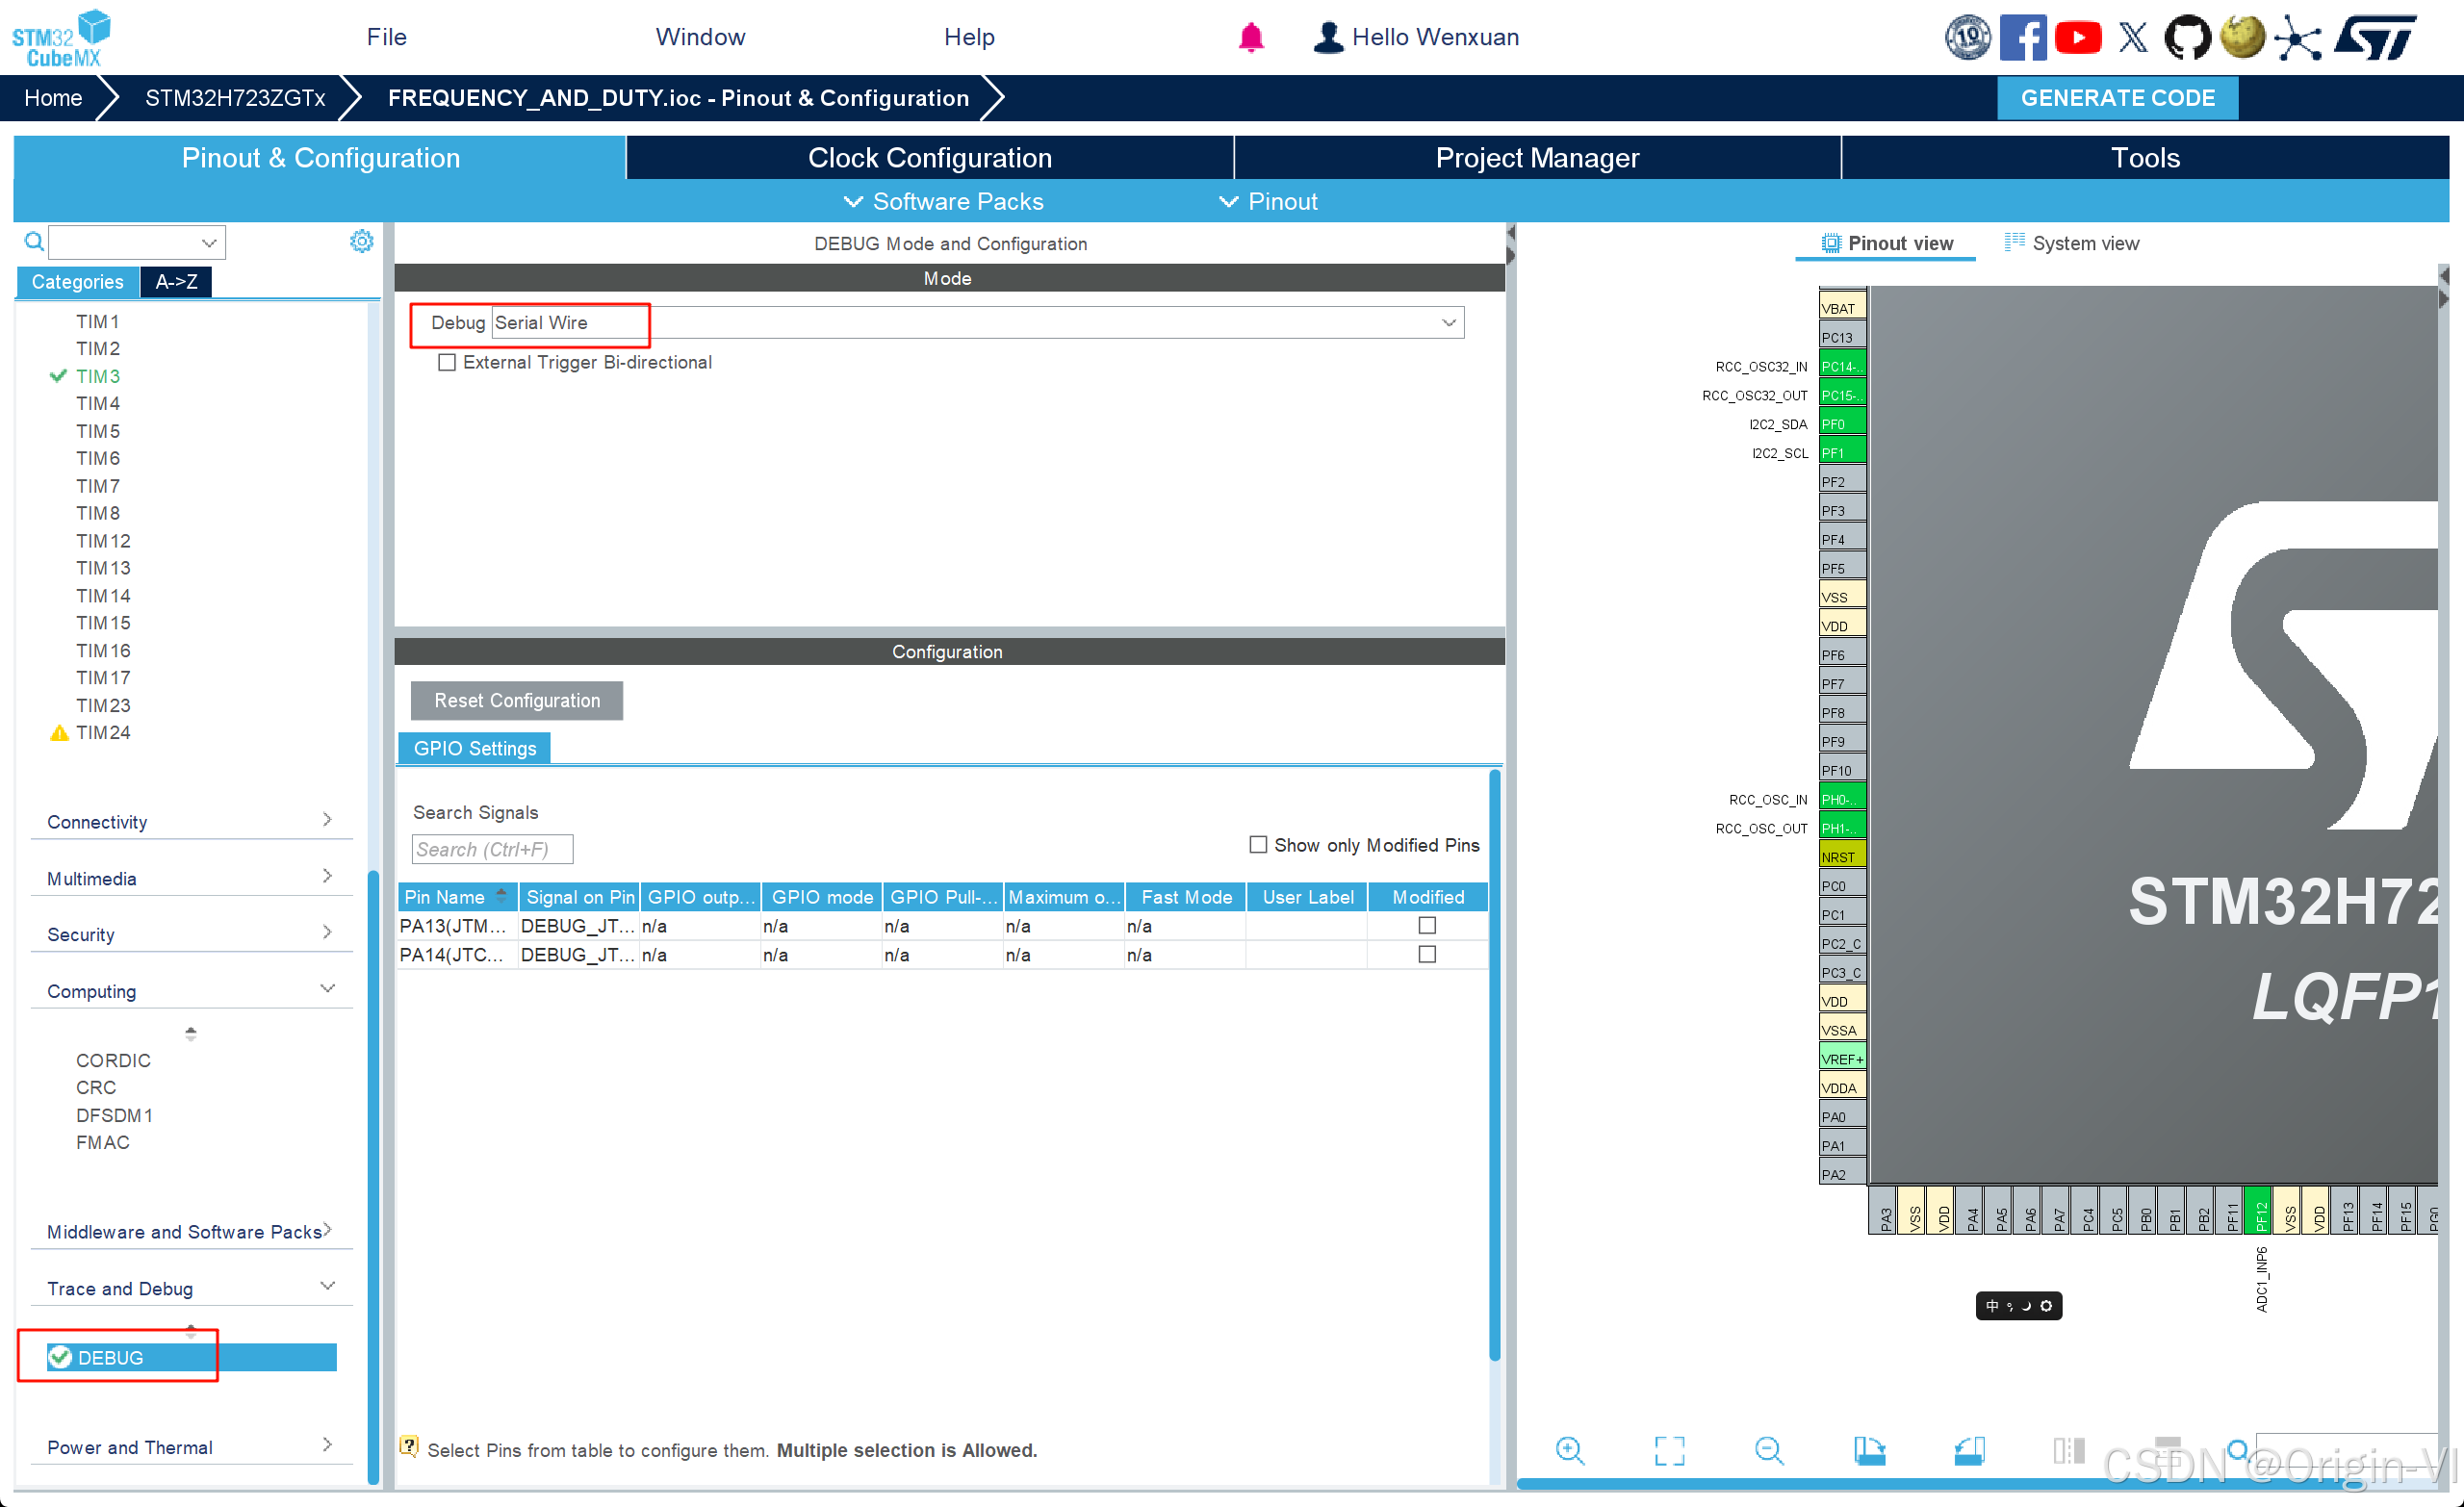The height and width of the screenshot is (1507, 2464).
Task: Check Show only Modified Pins
Action: pos(1258,845)
